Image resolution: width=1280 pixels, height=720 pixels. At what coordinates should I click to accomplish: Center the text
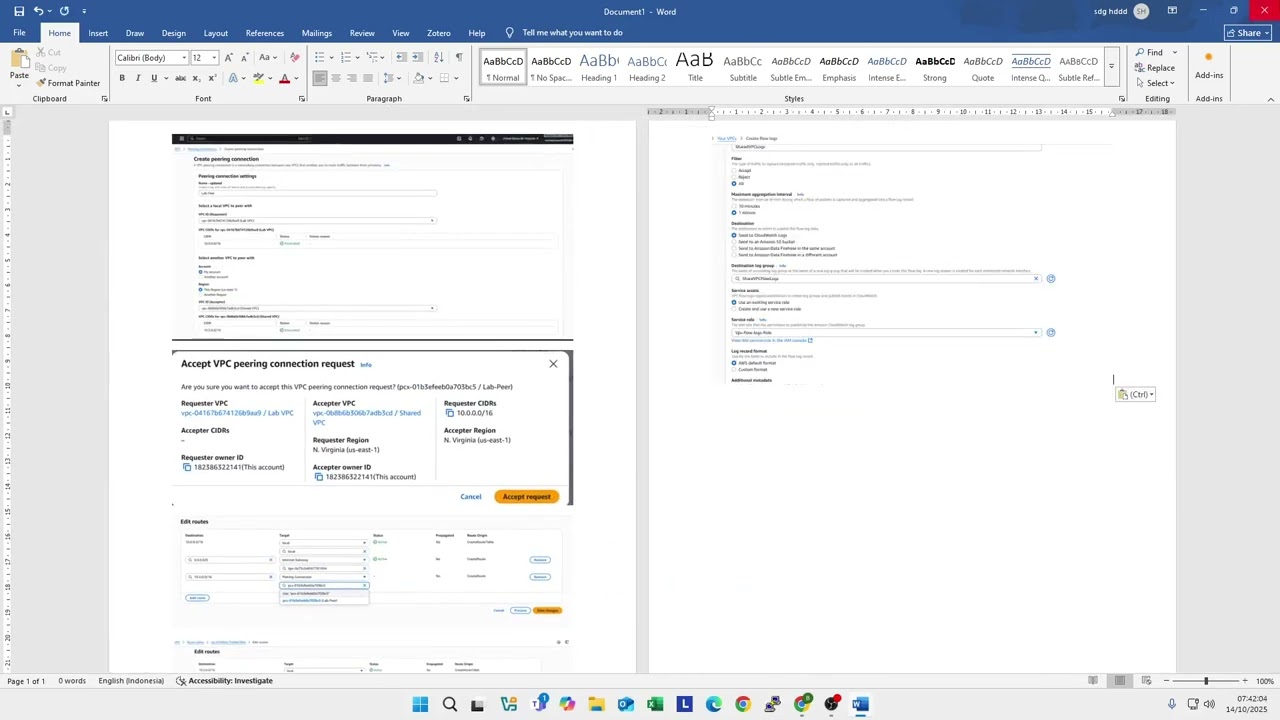[336, 78]
